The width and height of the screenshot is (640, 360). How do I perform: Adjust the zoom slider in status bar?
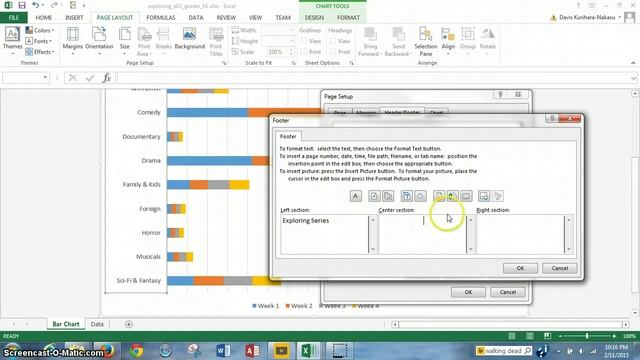[x=587, y=336]
